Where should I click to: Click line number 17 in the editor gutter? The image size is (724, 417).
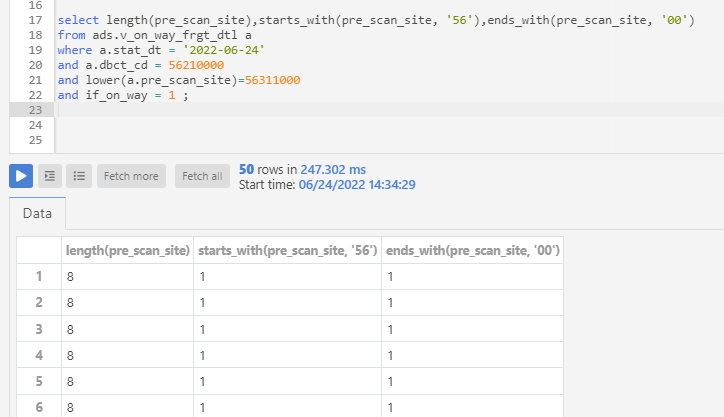pos(35,20)
